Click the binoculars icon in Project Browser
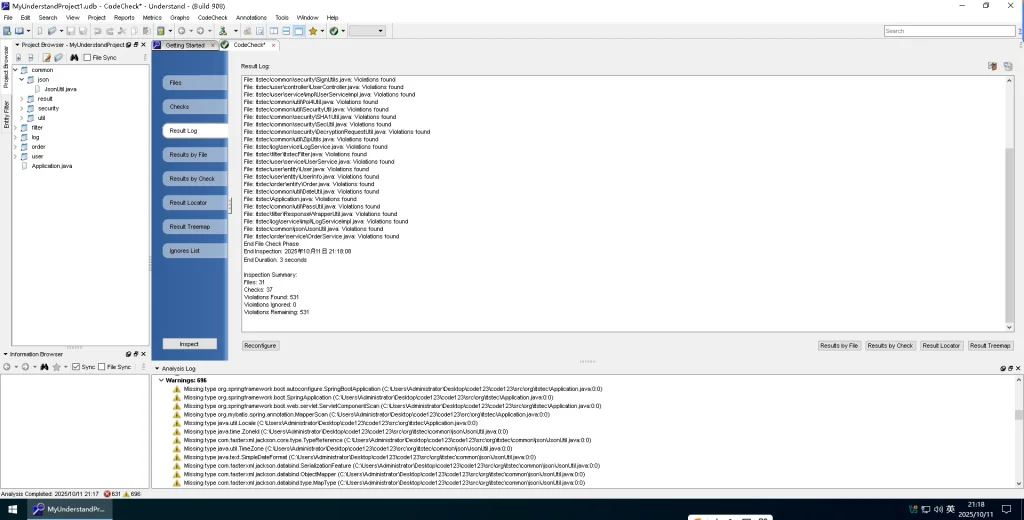This screenshot has height=520, width=1024. pos(73,58)
